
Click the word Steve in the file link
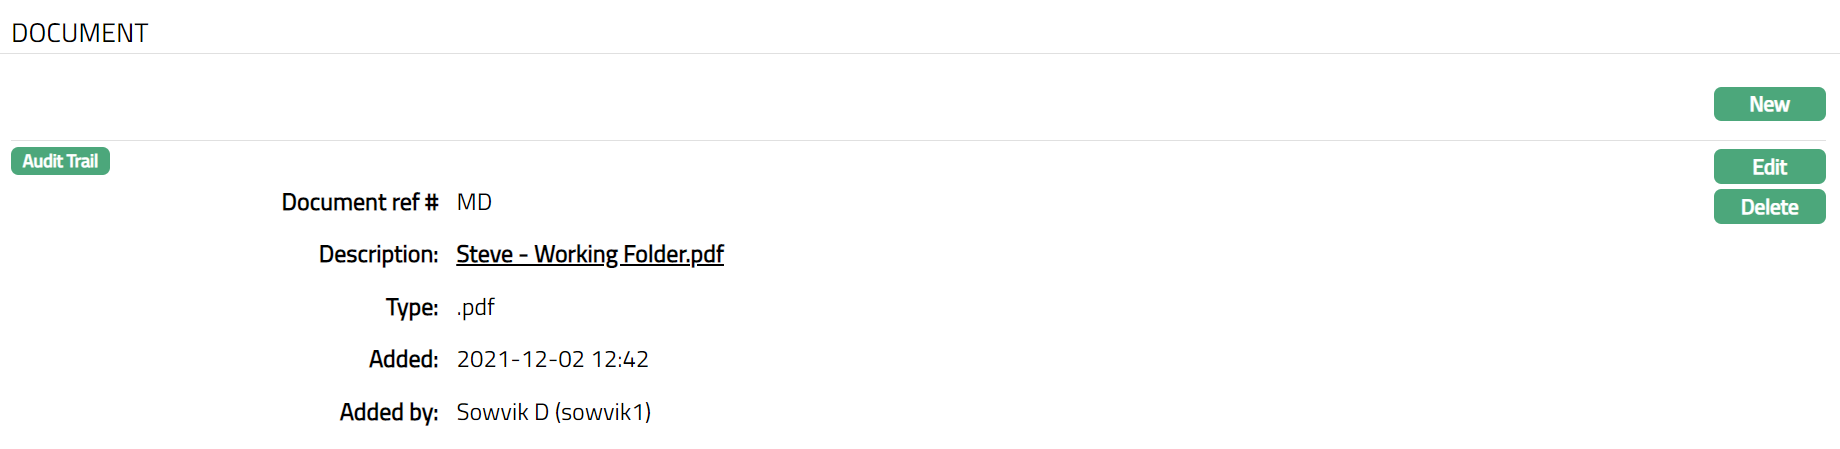(x=485, y=254)
